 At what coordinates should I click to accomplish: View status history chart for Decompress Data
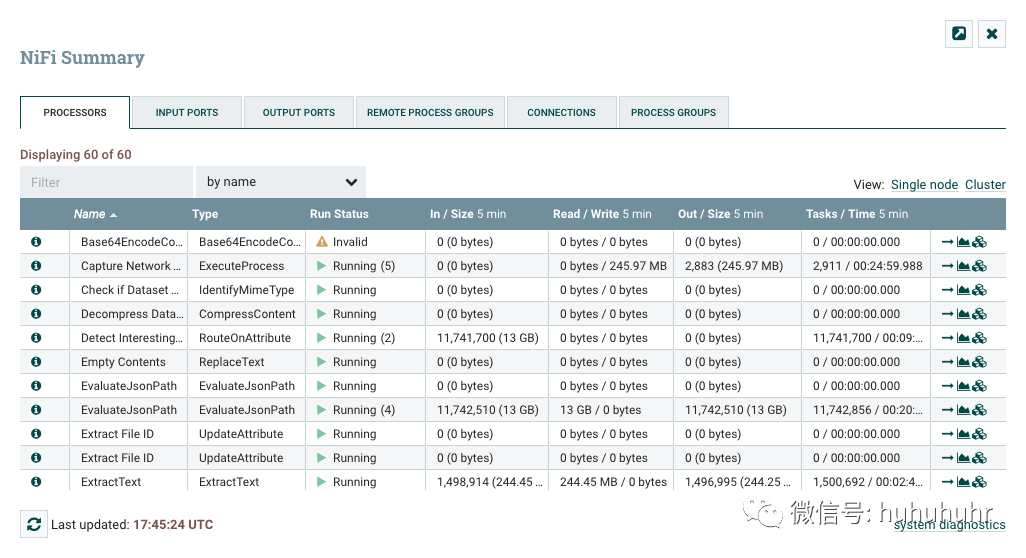tap(963, 314)
